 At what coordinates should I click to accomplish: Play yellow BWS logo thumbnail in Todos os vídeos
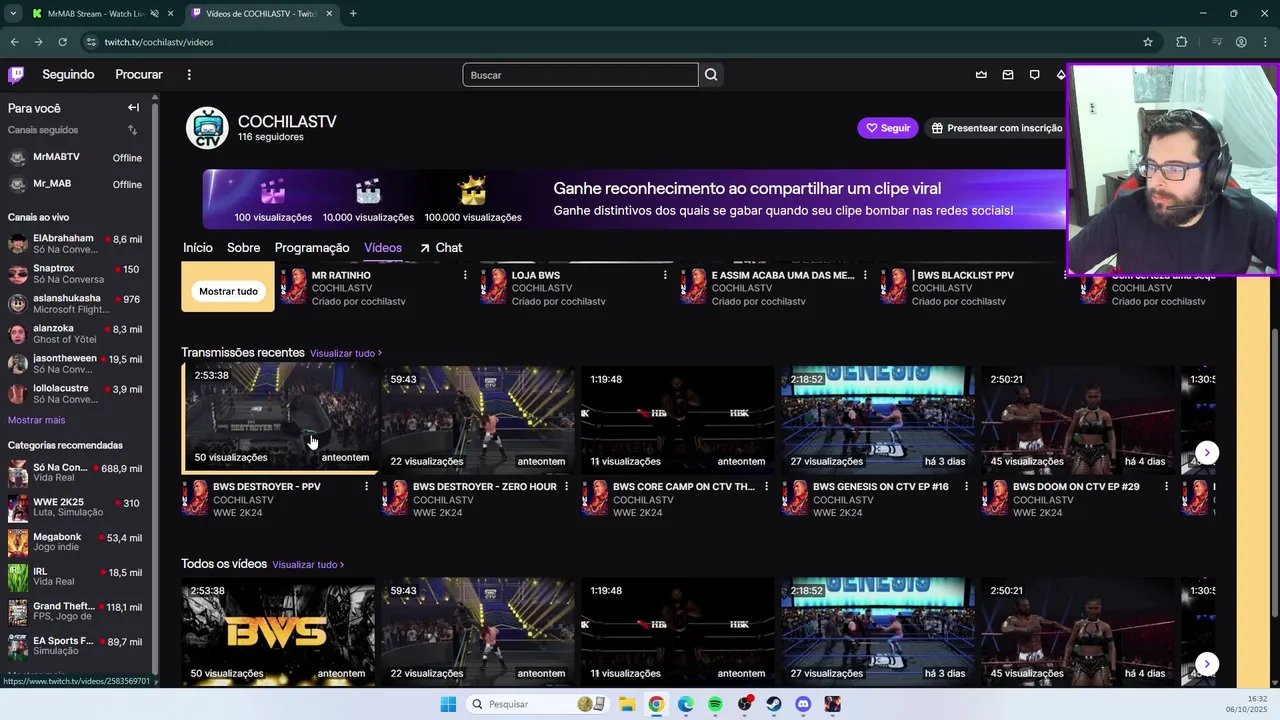click(278, 632)
